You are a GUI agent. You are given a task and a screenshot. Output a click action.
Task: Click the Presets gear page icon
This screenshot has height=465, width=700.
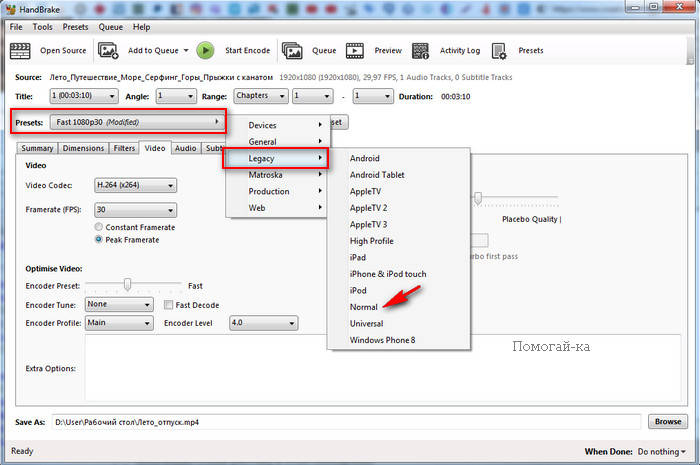click(499, 51)
